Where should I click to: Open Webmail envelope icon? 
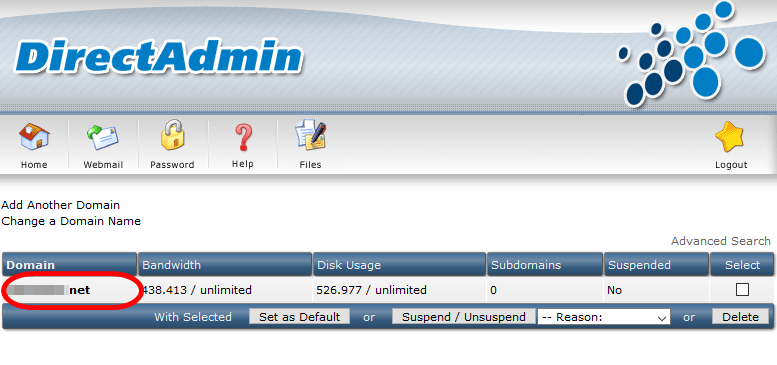pos(103,138)
